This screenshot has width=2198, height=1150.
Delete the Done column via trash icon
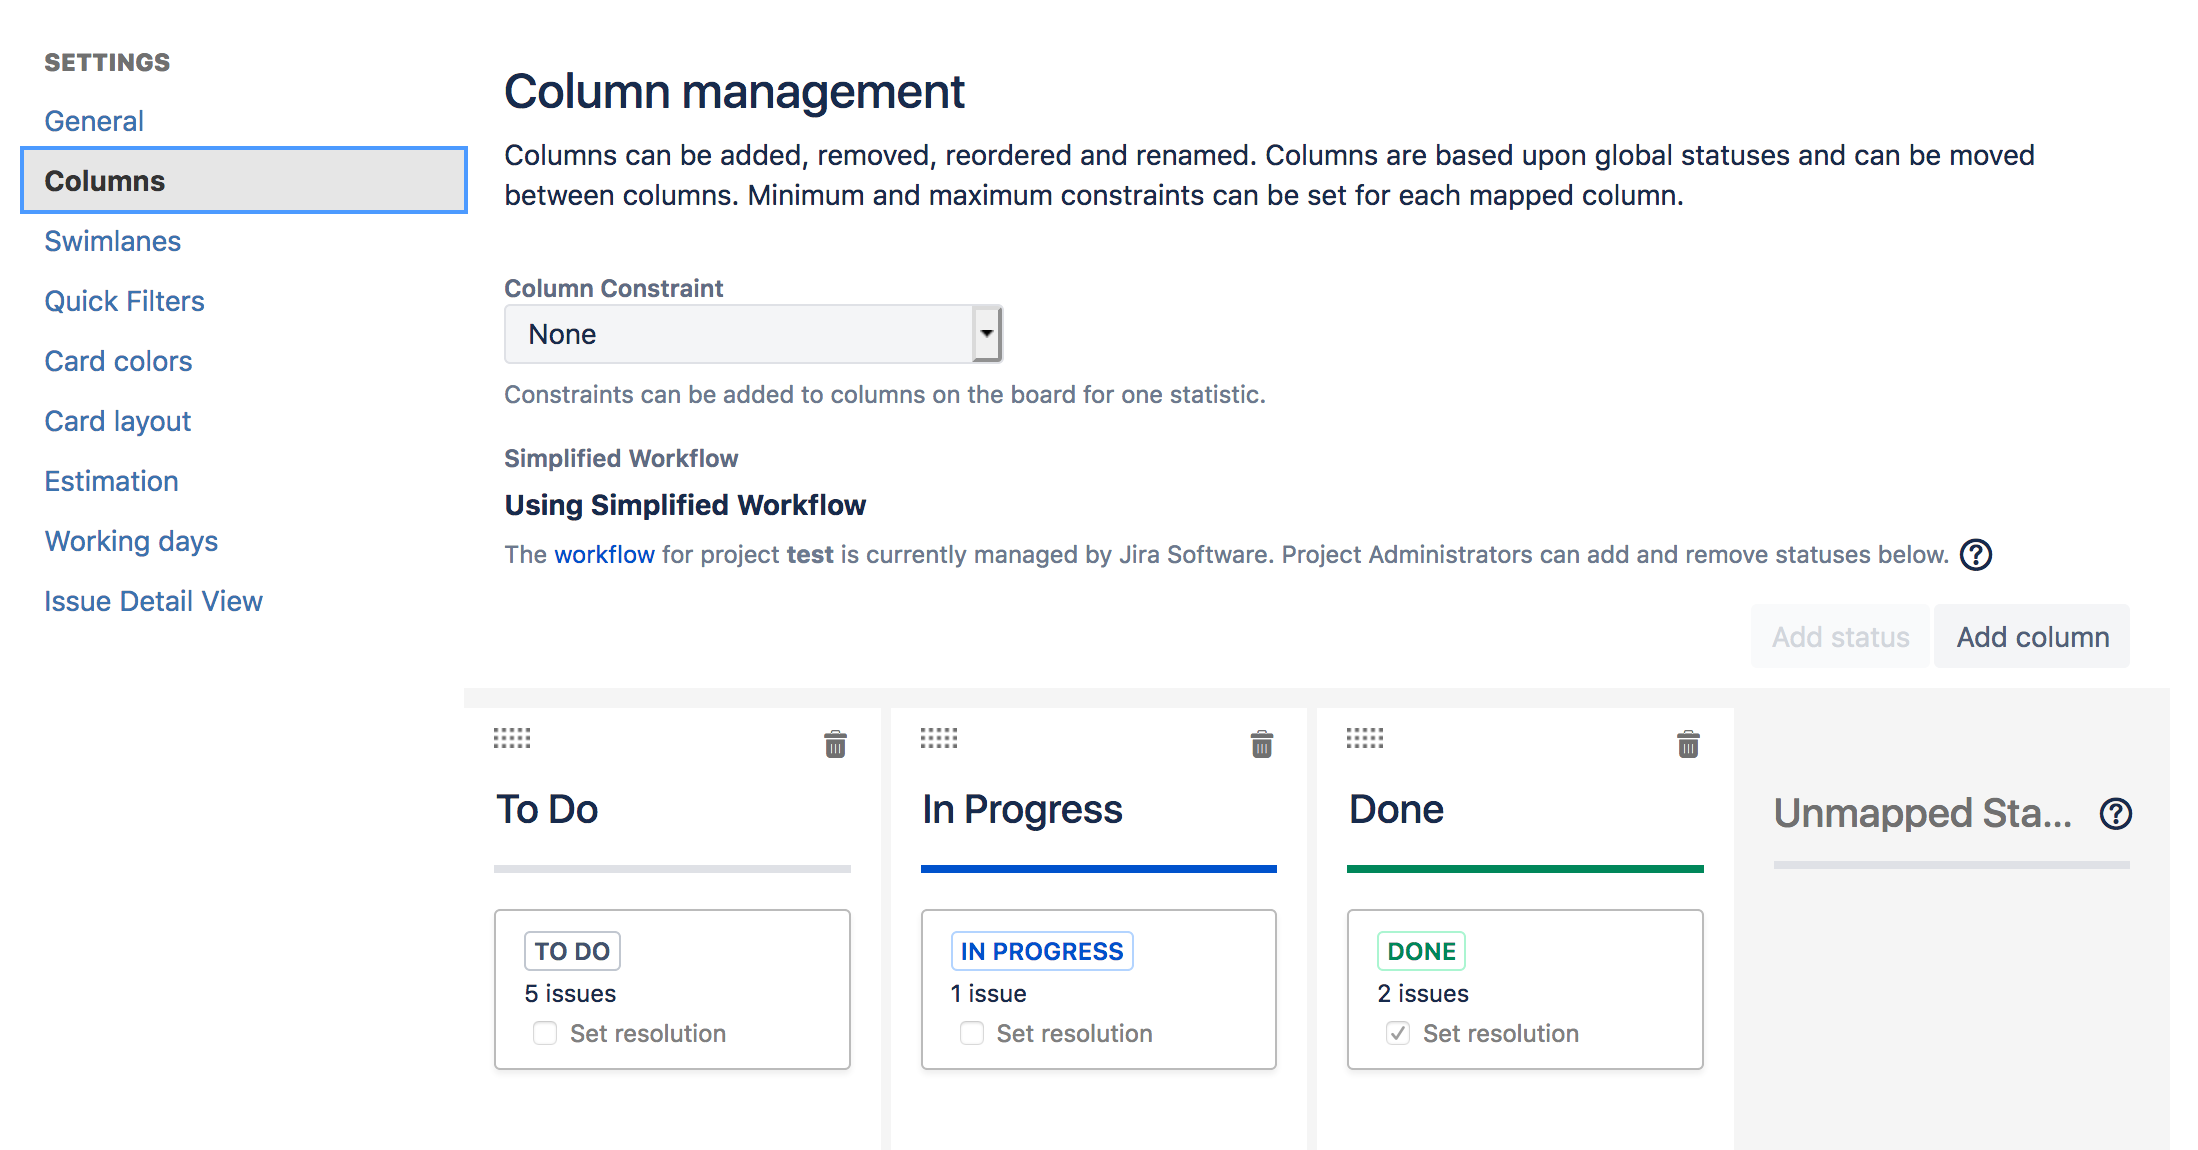coord(1688,744)
